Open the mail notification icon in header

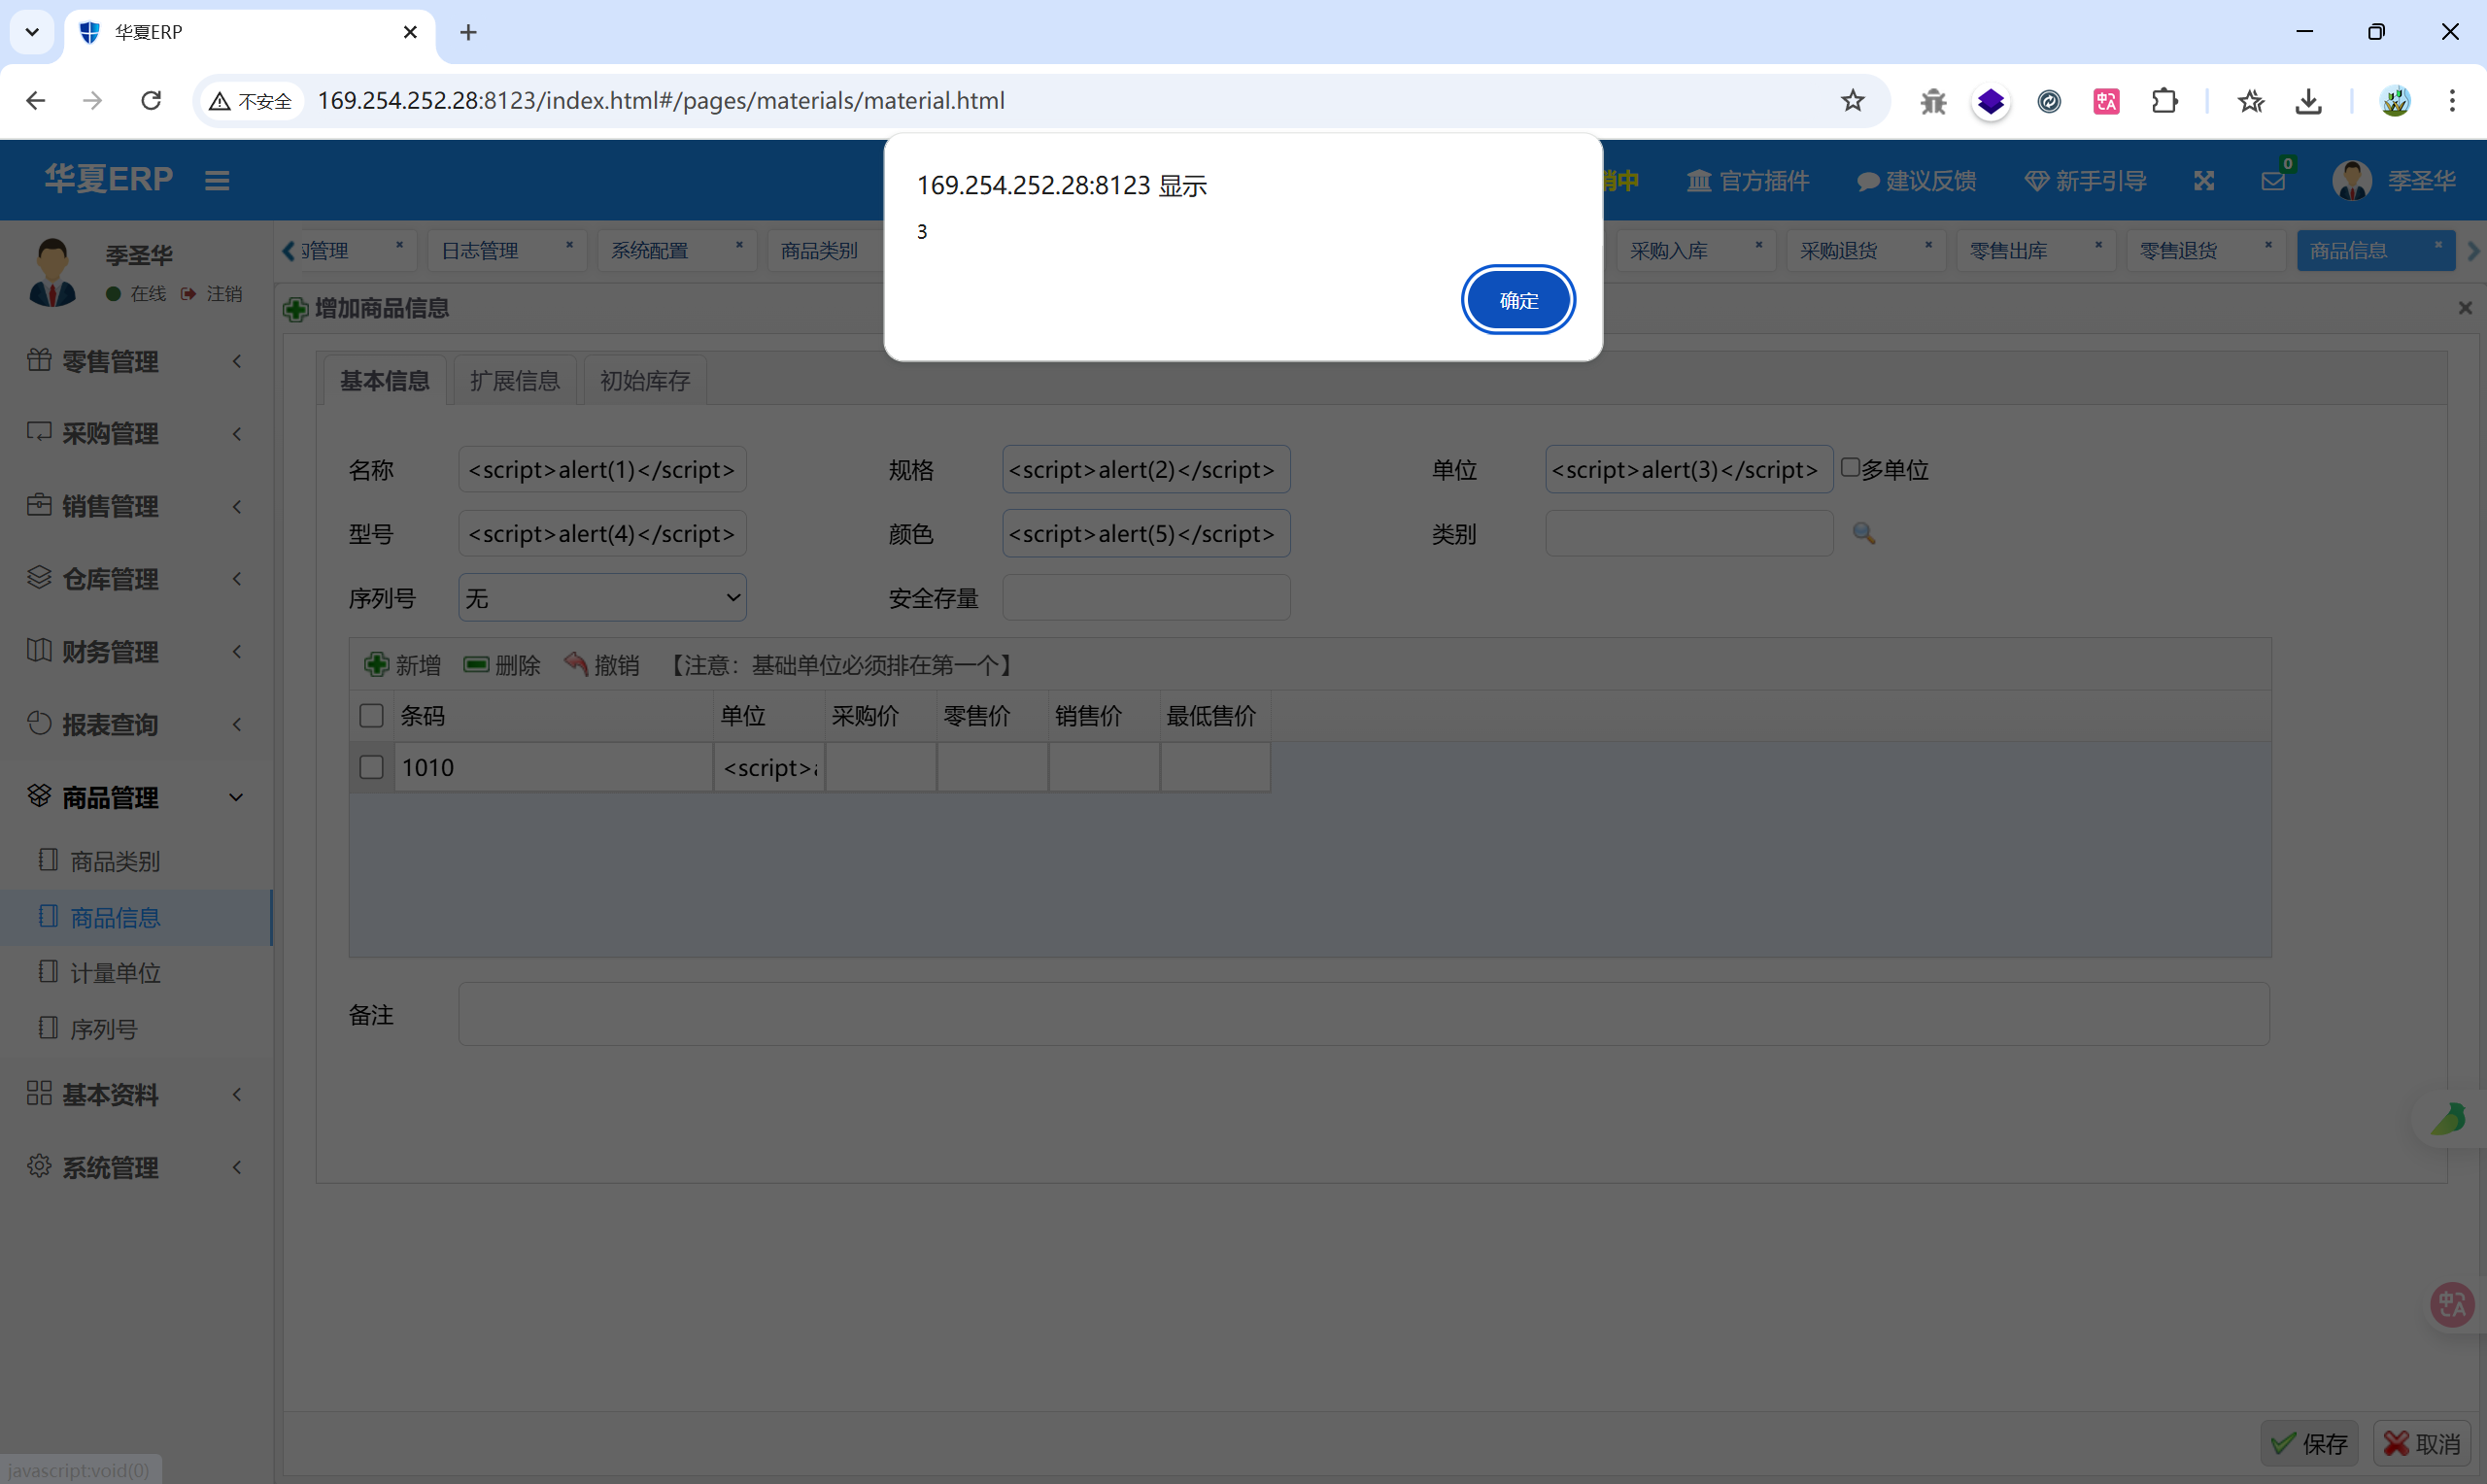click(2273, 181)
